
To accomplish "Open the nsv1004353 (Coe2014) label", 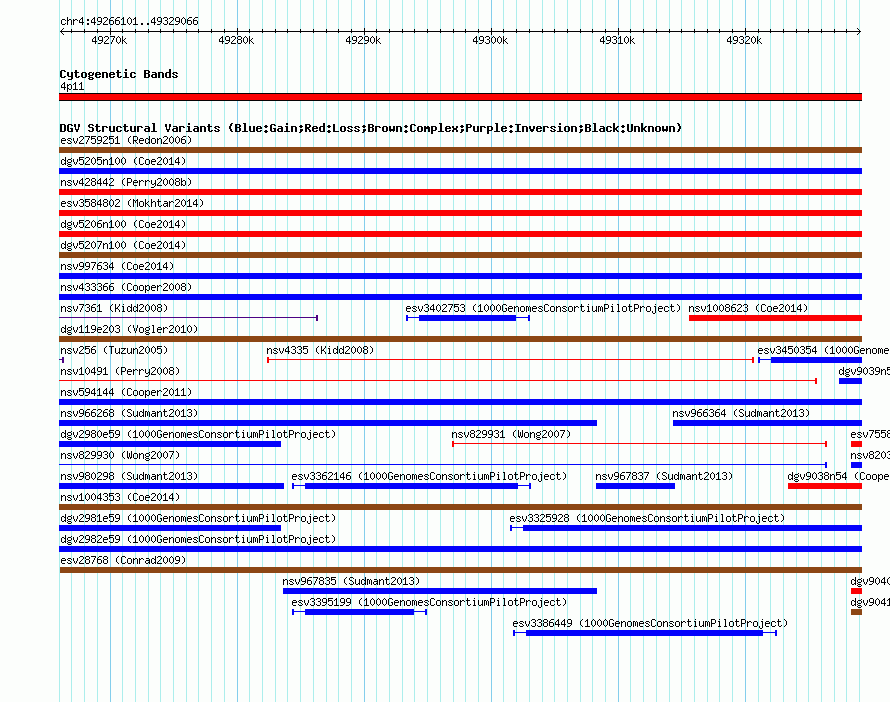I will 120,497.
